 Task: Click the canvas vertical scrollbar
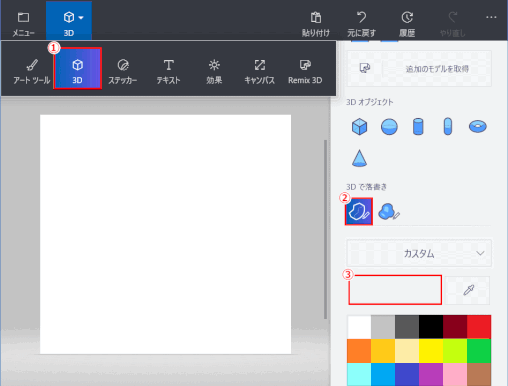point(325,229)
